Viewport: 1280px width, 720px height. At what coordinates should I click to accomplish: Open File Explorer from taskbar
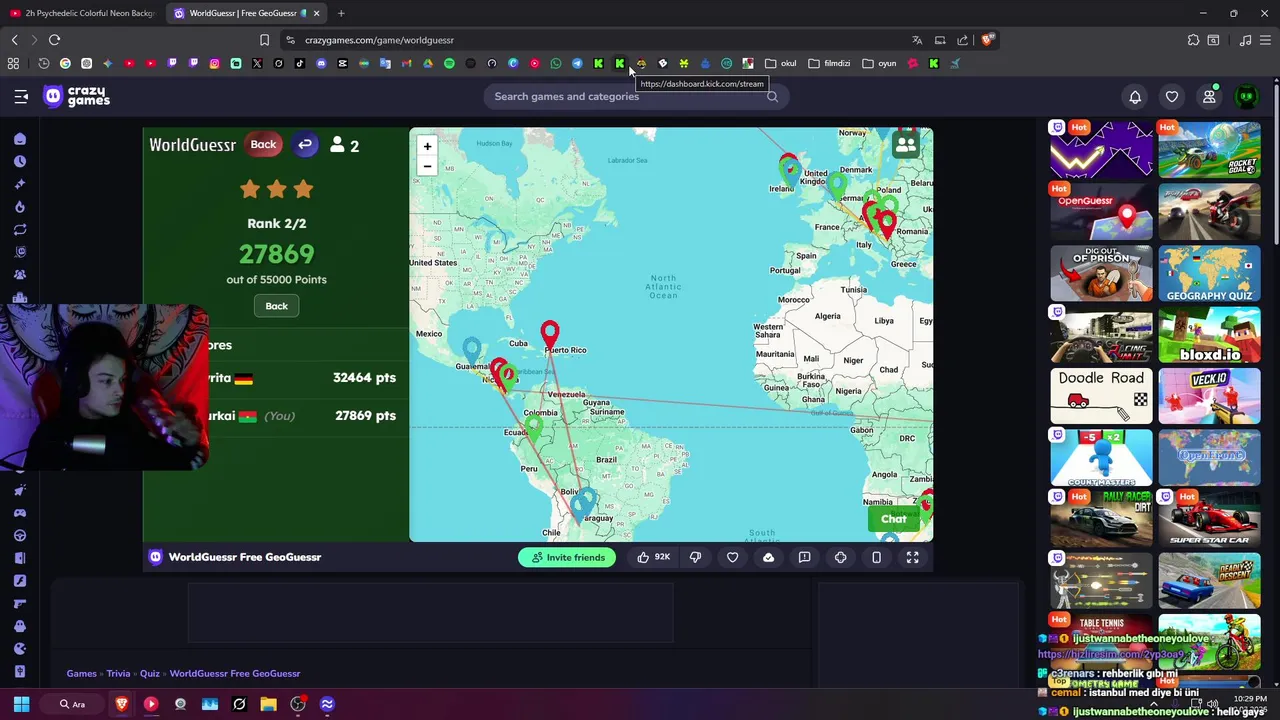[x=268, y=704]
